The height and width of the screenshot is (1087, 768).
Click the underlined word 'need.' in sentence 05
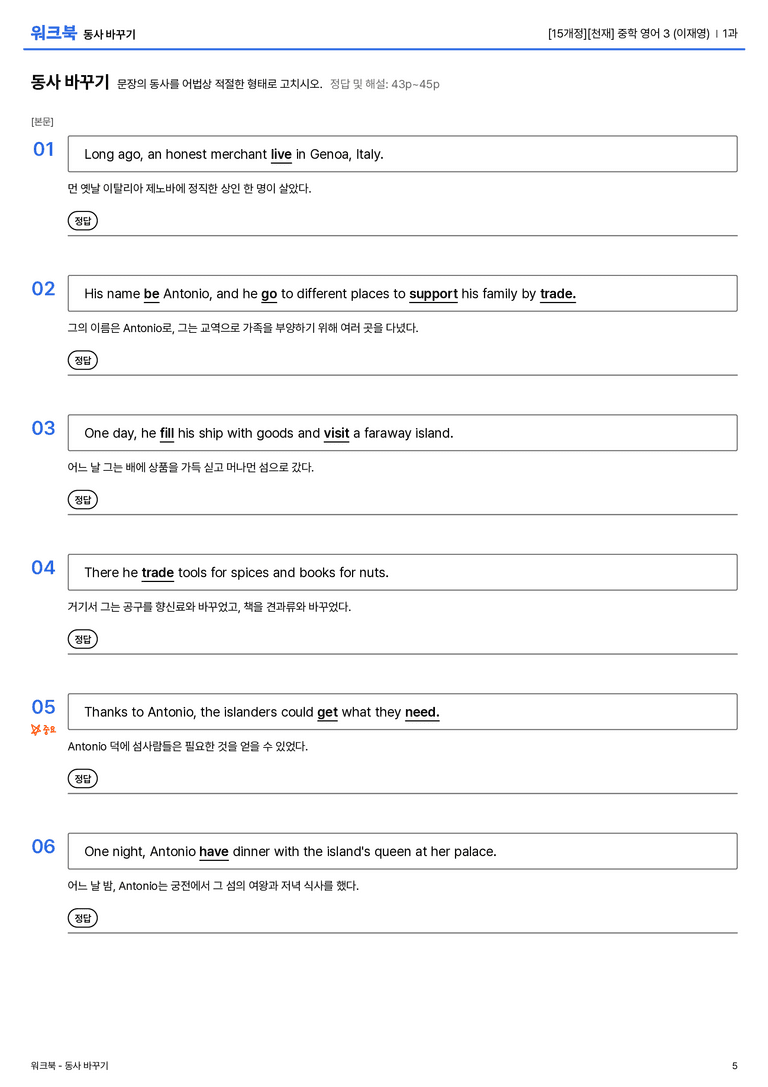pyautogui.click(x=422, y=712)
